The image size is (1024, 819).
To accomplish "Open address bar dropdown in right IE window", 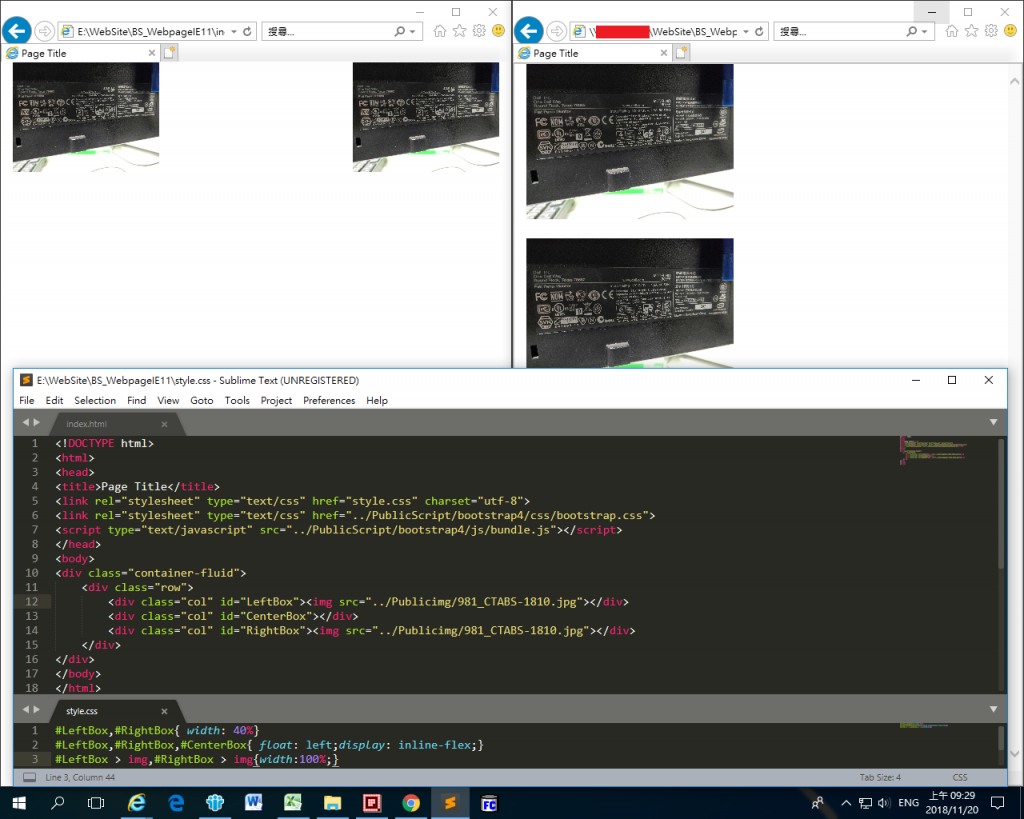I will (746, 31).
